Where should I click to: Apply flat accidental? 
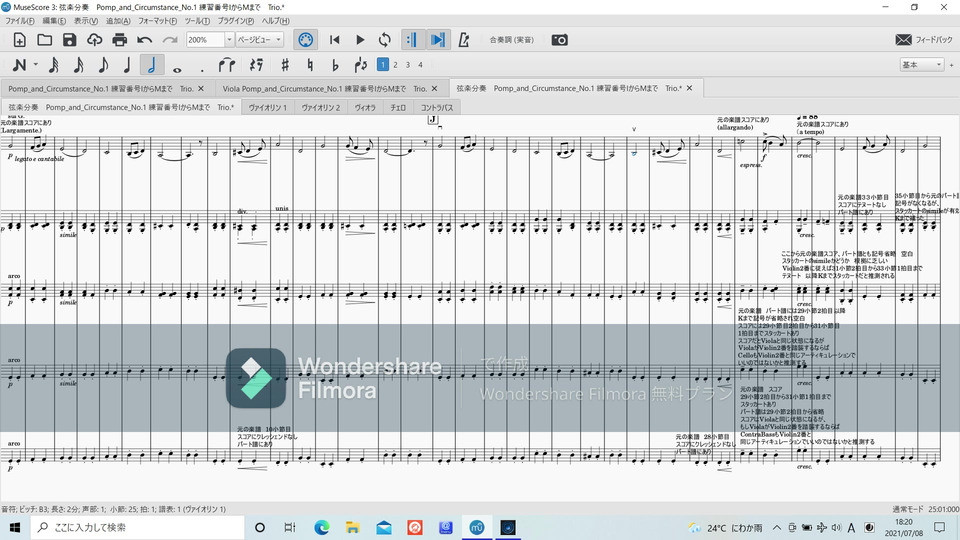[335, 64]
